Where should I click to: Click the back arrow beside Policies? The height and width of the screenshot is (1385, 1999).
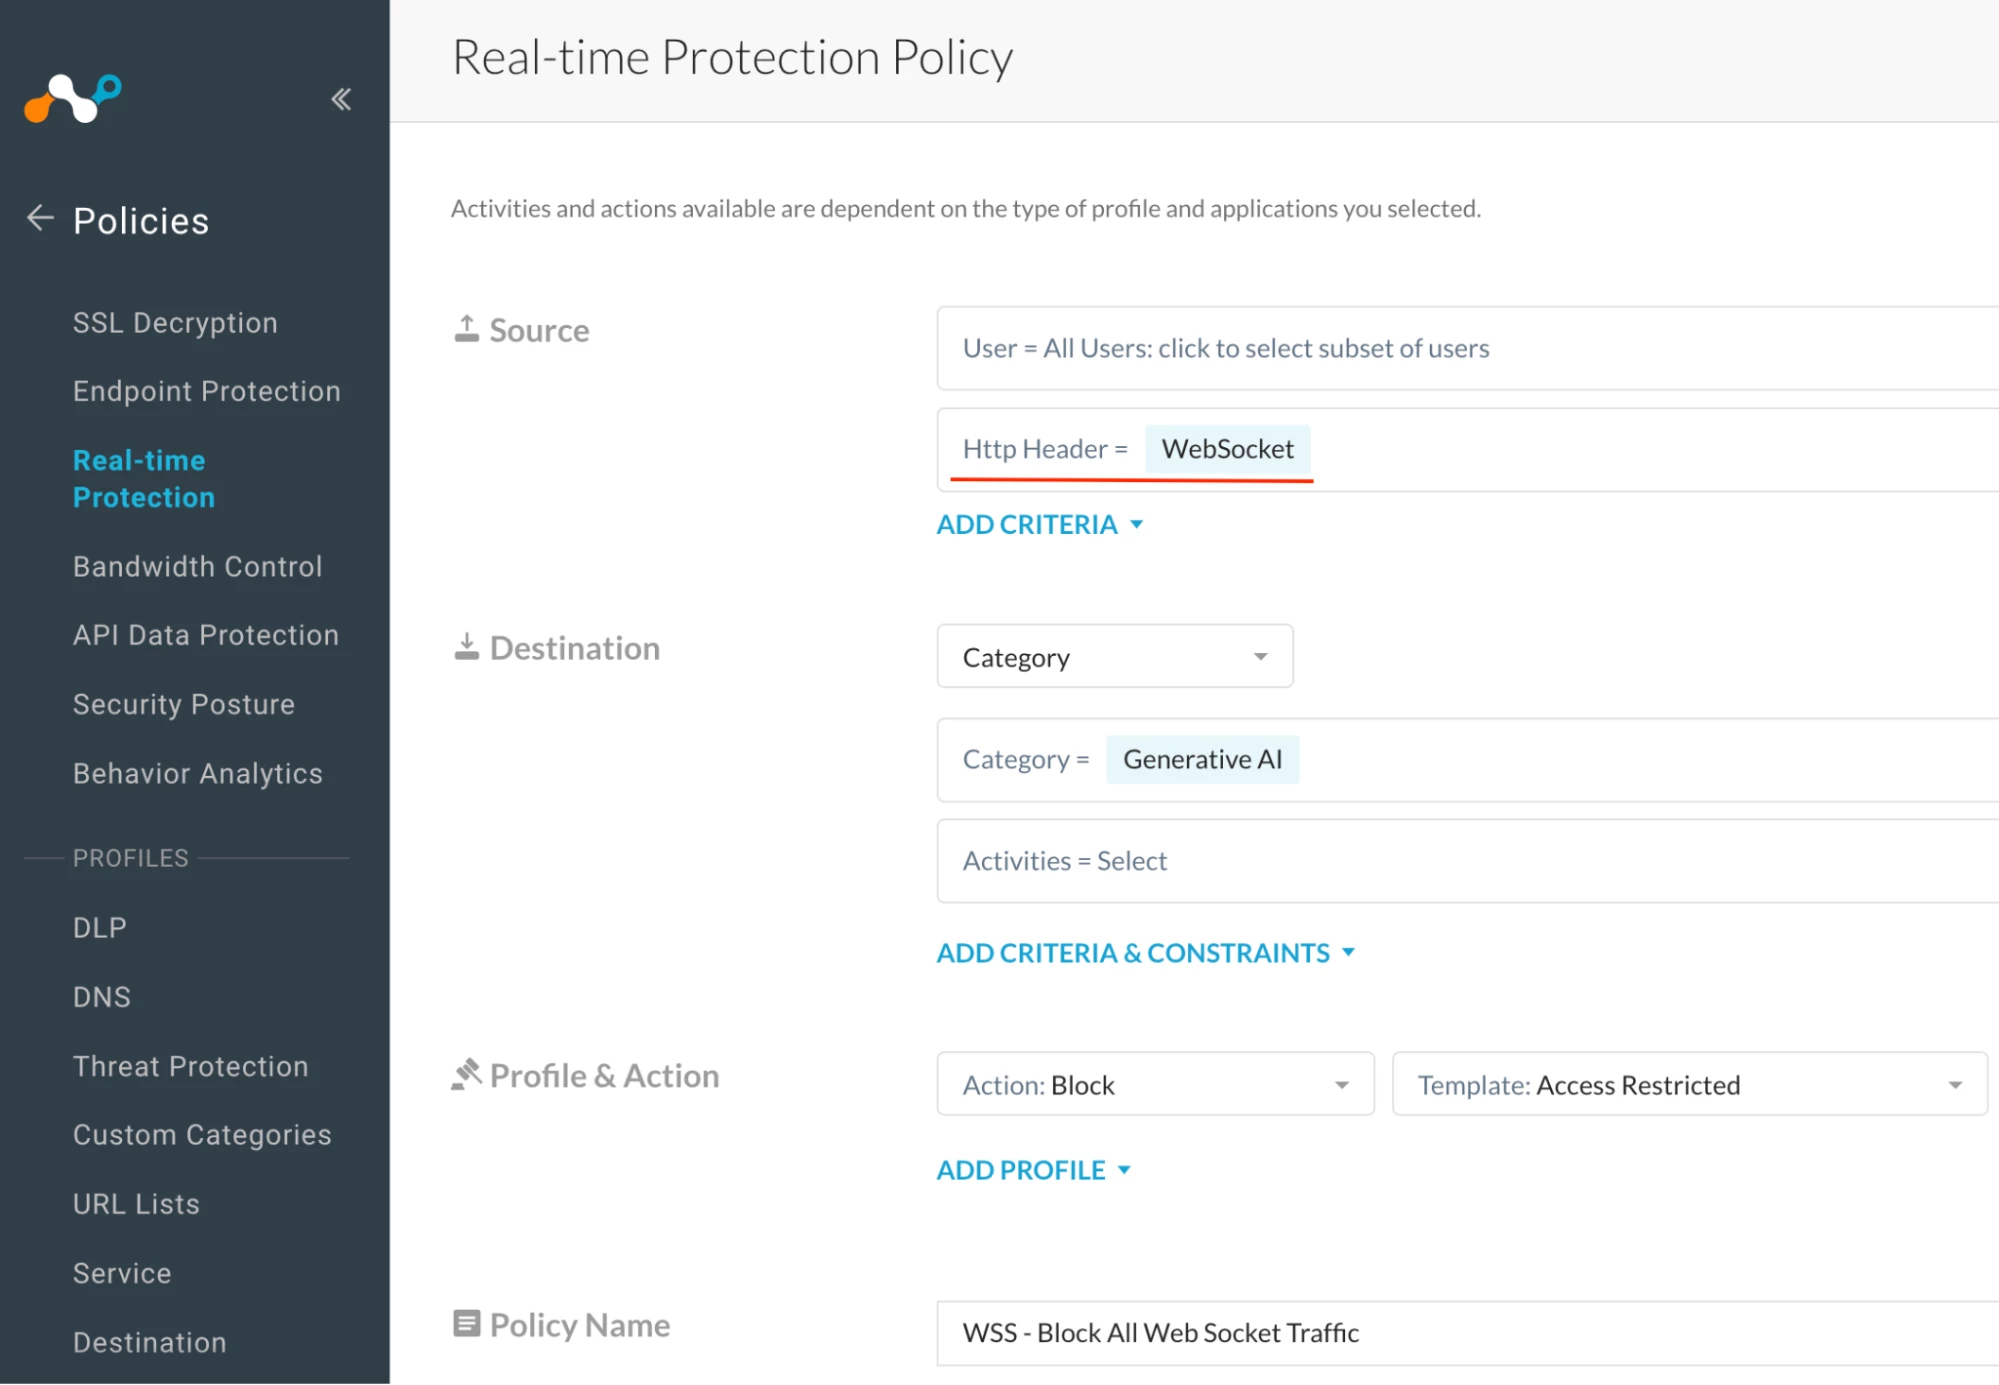pyautogui.click(x=40, y=218)
